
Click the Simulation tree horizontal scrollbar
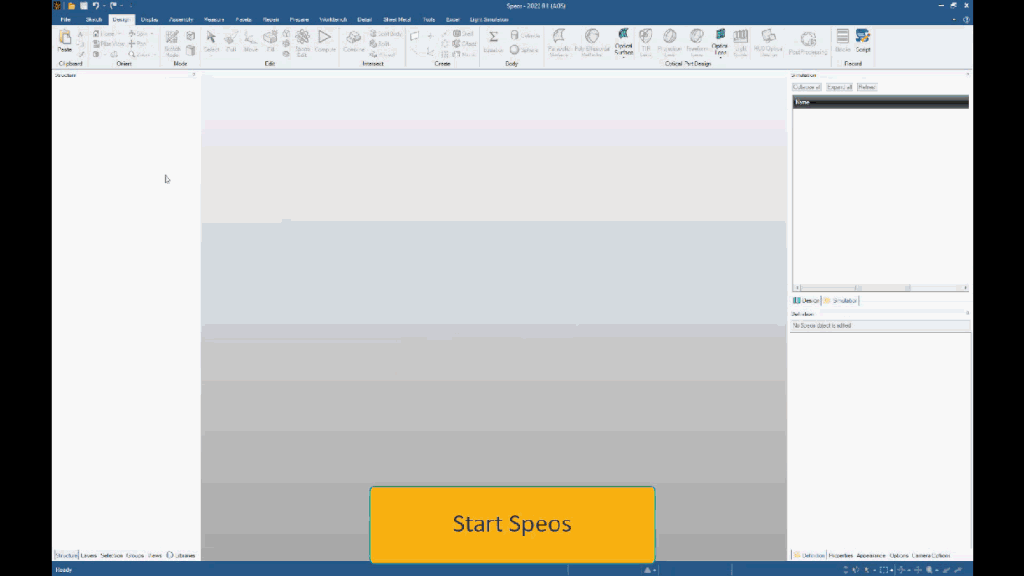coord(880,287)
